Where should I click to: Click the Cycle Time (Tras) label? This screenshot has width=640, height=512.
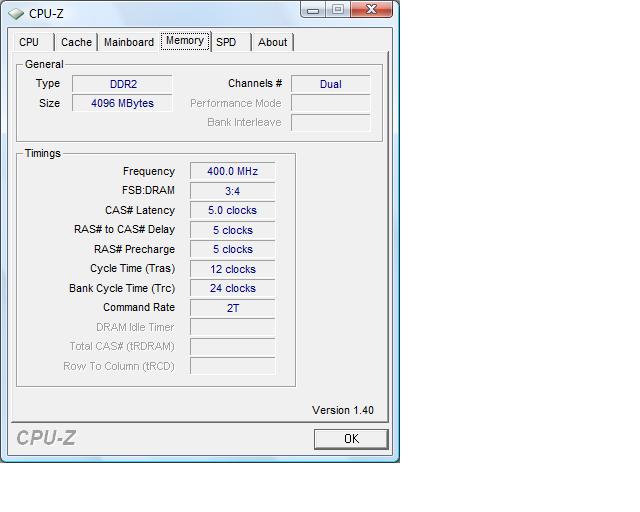tap(133, 268)
